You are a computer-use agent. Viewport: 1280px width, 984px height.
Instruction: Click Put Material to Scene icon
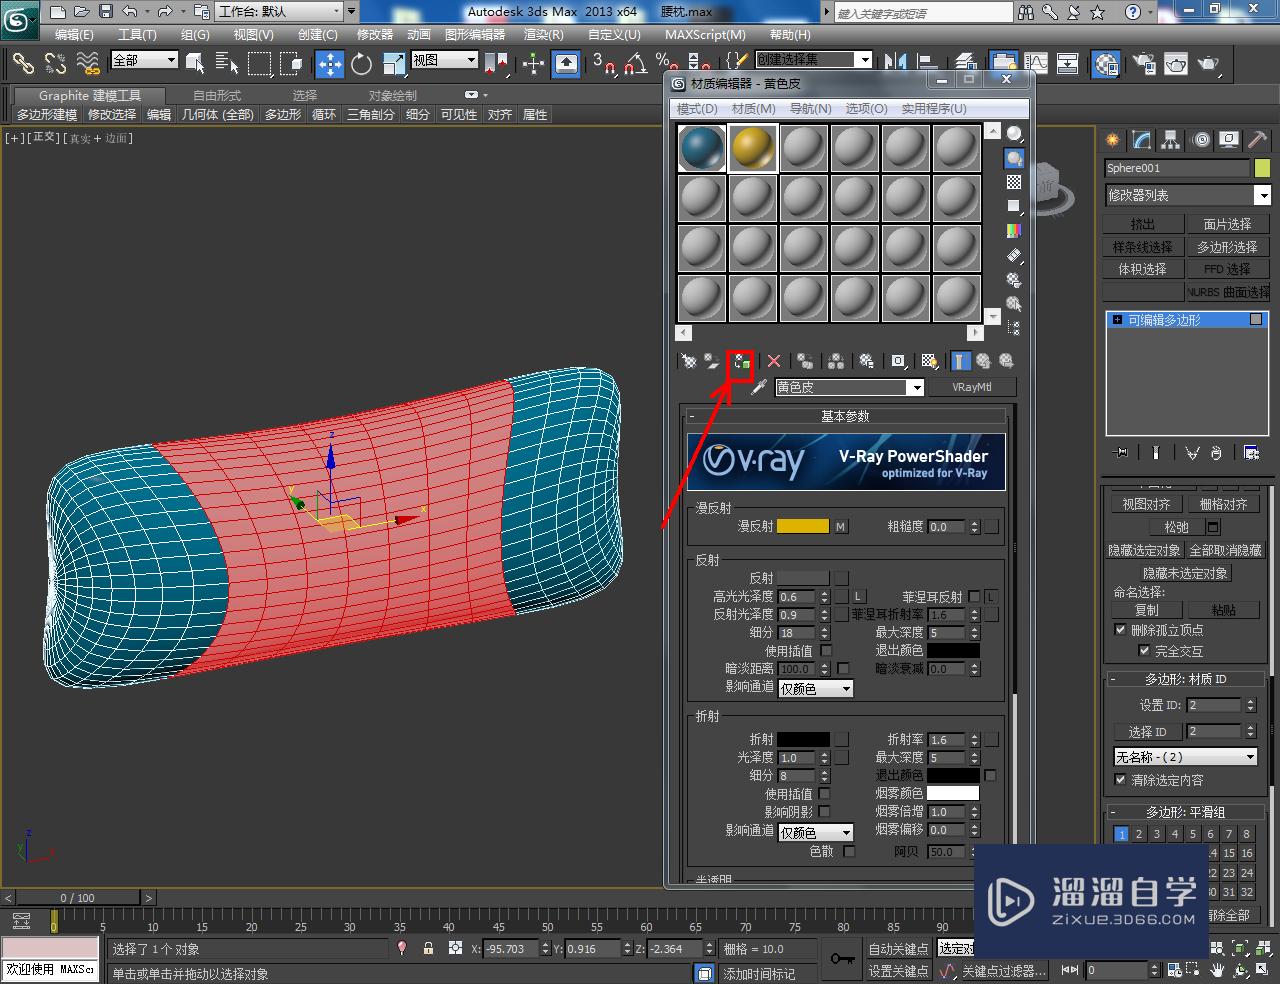(711, 362)
